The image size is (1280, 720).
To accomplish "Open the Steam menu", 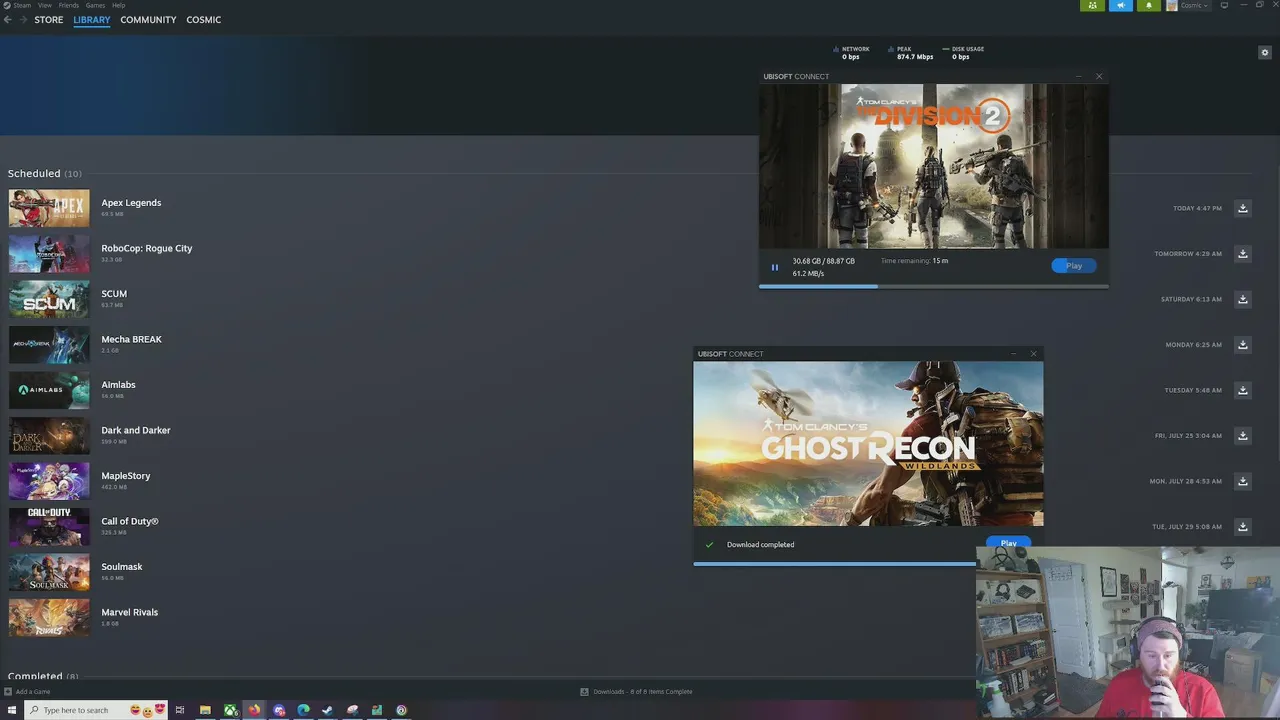I will pos(22,5).
